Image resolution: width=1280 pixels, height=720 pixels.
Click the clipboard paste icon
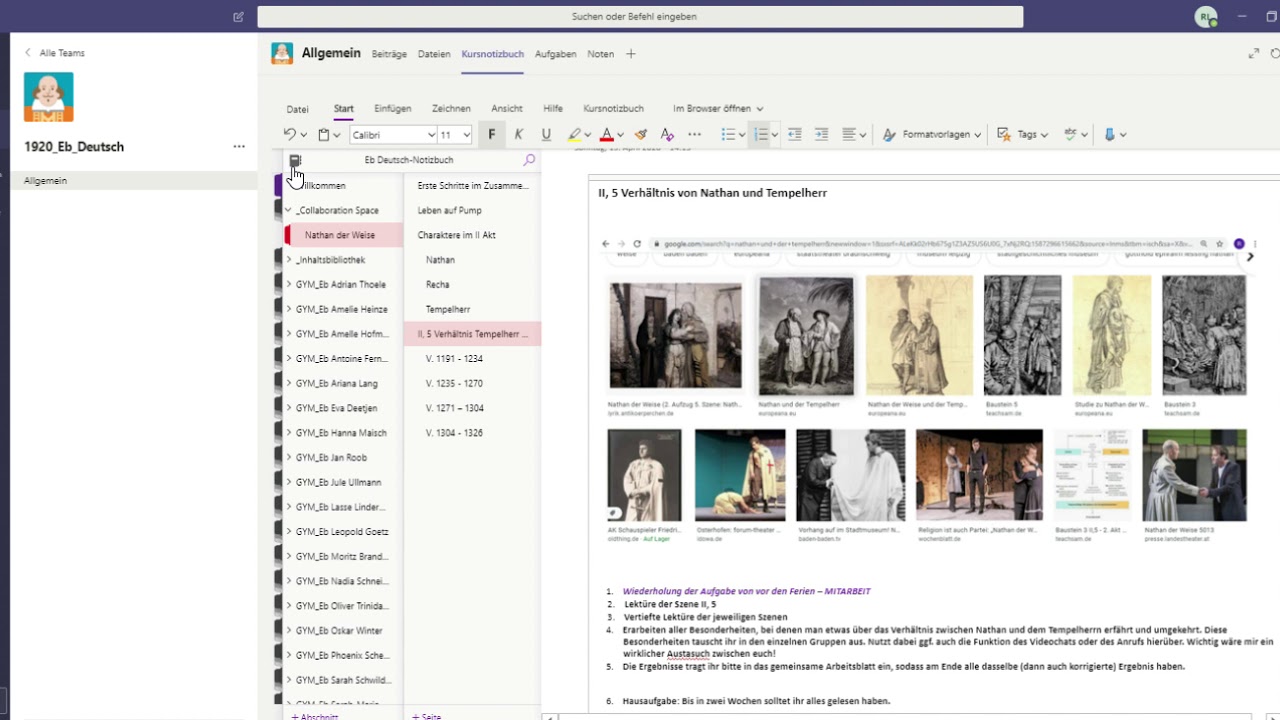click(324, 135)
